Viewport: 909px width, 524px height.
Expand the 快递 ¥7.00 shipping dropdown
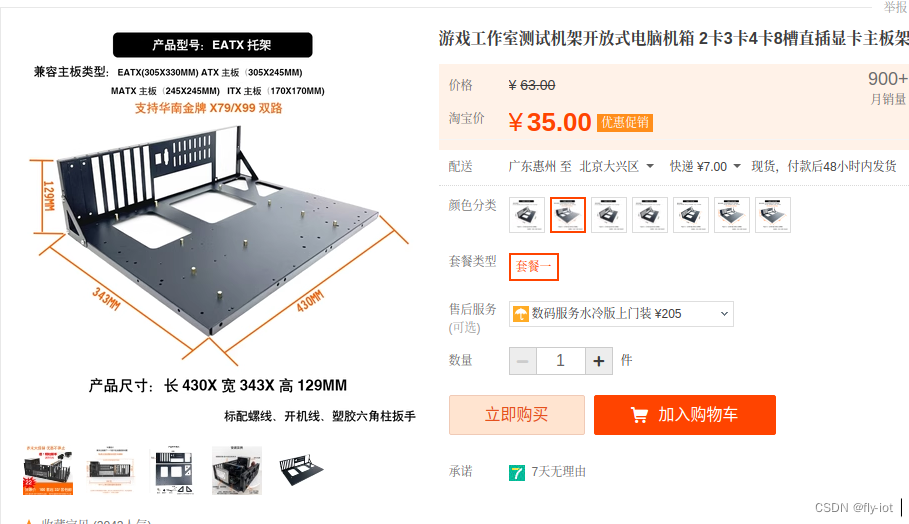click(705, 166)
